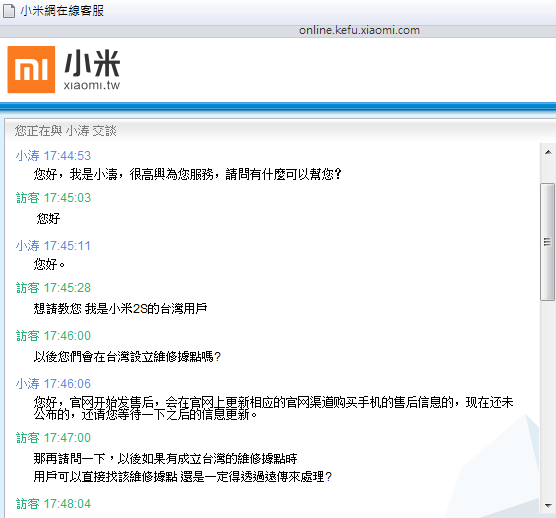The width and height of the screenshot is (556, 518).
Task: Click the 小米 xiaomi.tw brand text
Action: (x=92, y=70)
